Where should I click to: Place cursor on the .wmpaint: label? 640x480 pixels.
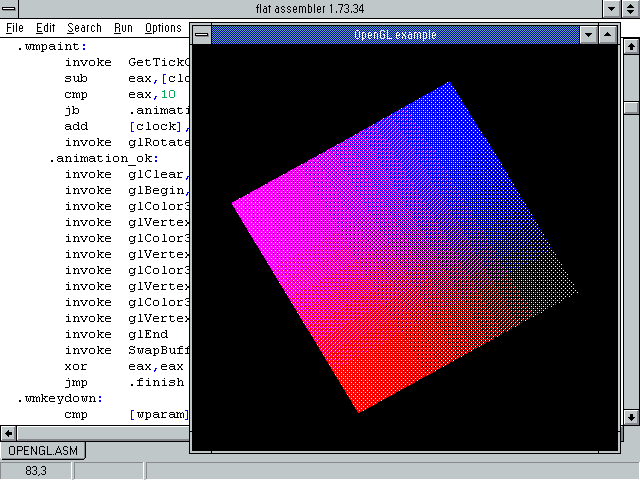(x=52, y=47)
